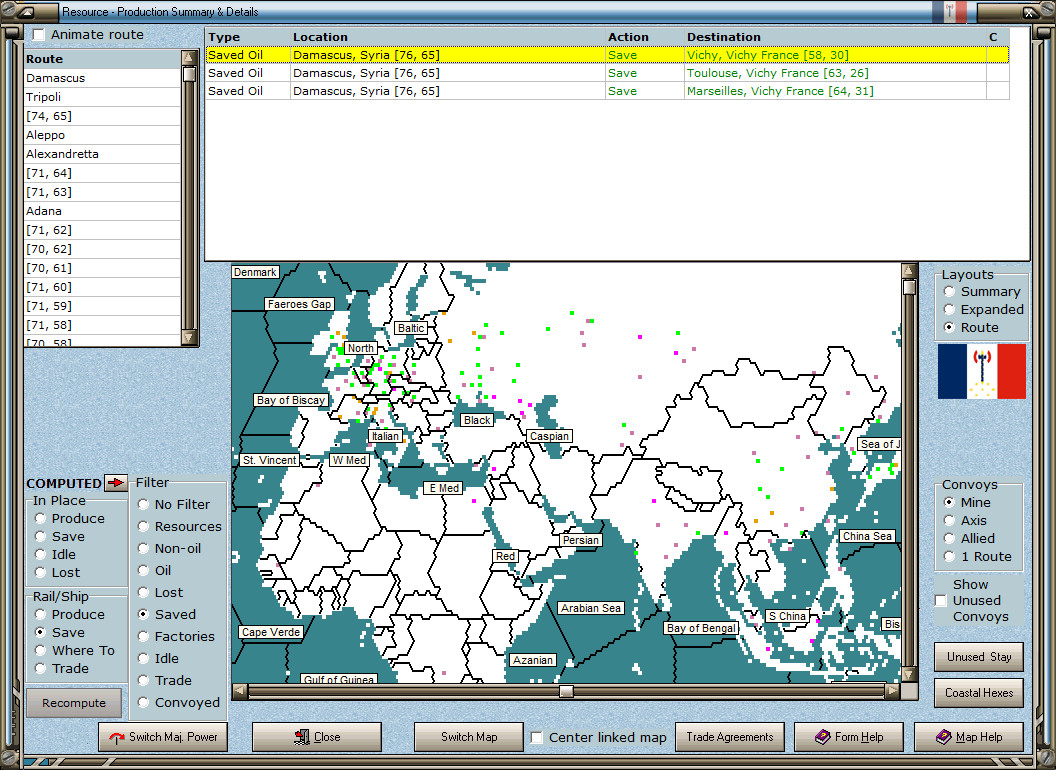This screenshot has width=1056, height=770.
Task: Select In Place Idle radio button
Action: 40,554
